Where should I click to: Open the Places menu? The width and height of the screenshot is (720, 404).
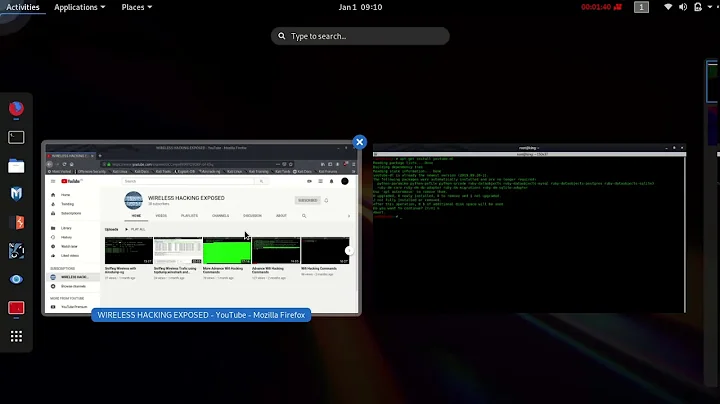point(136,7)
